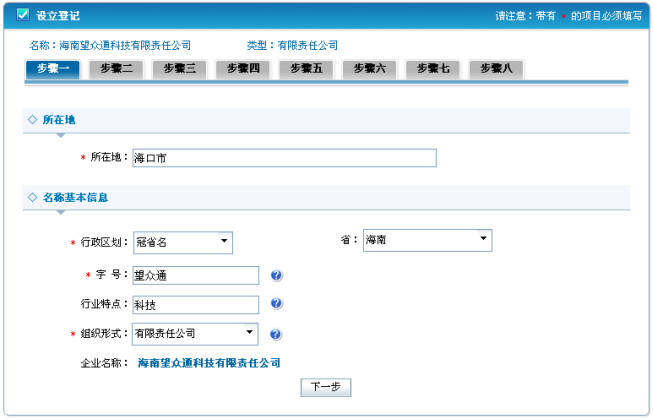Open the 步骤五 tab

click(306, 69)
